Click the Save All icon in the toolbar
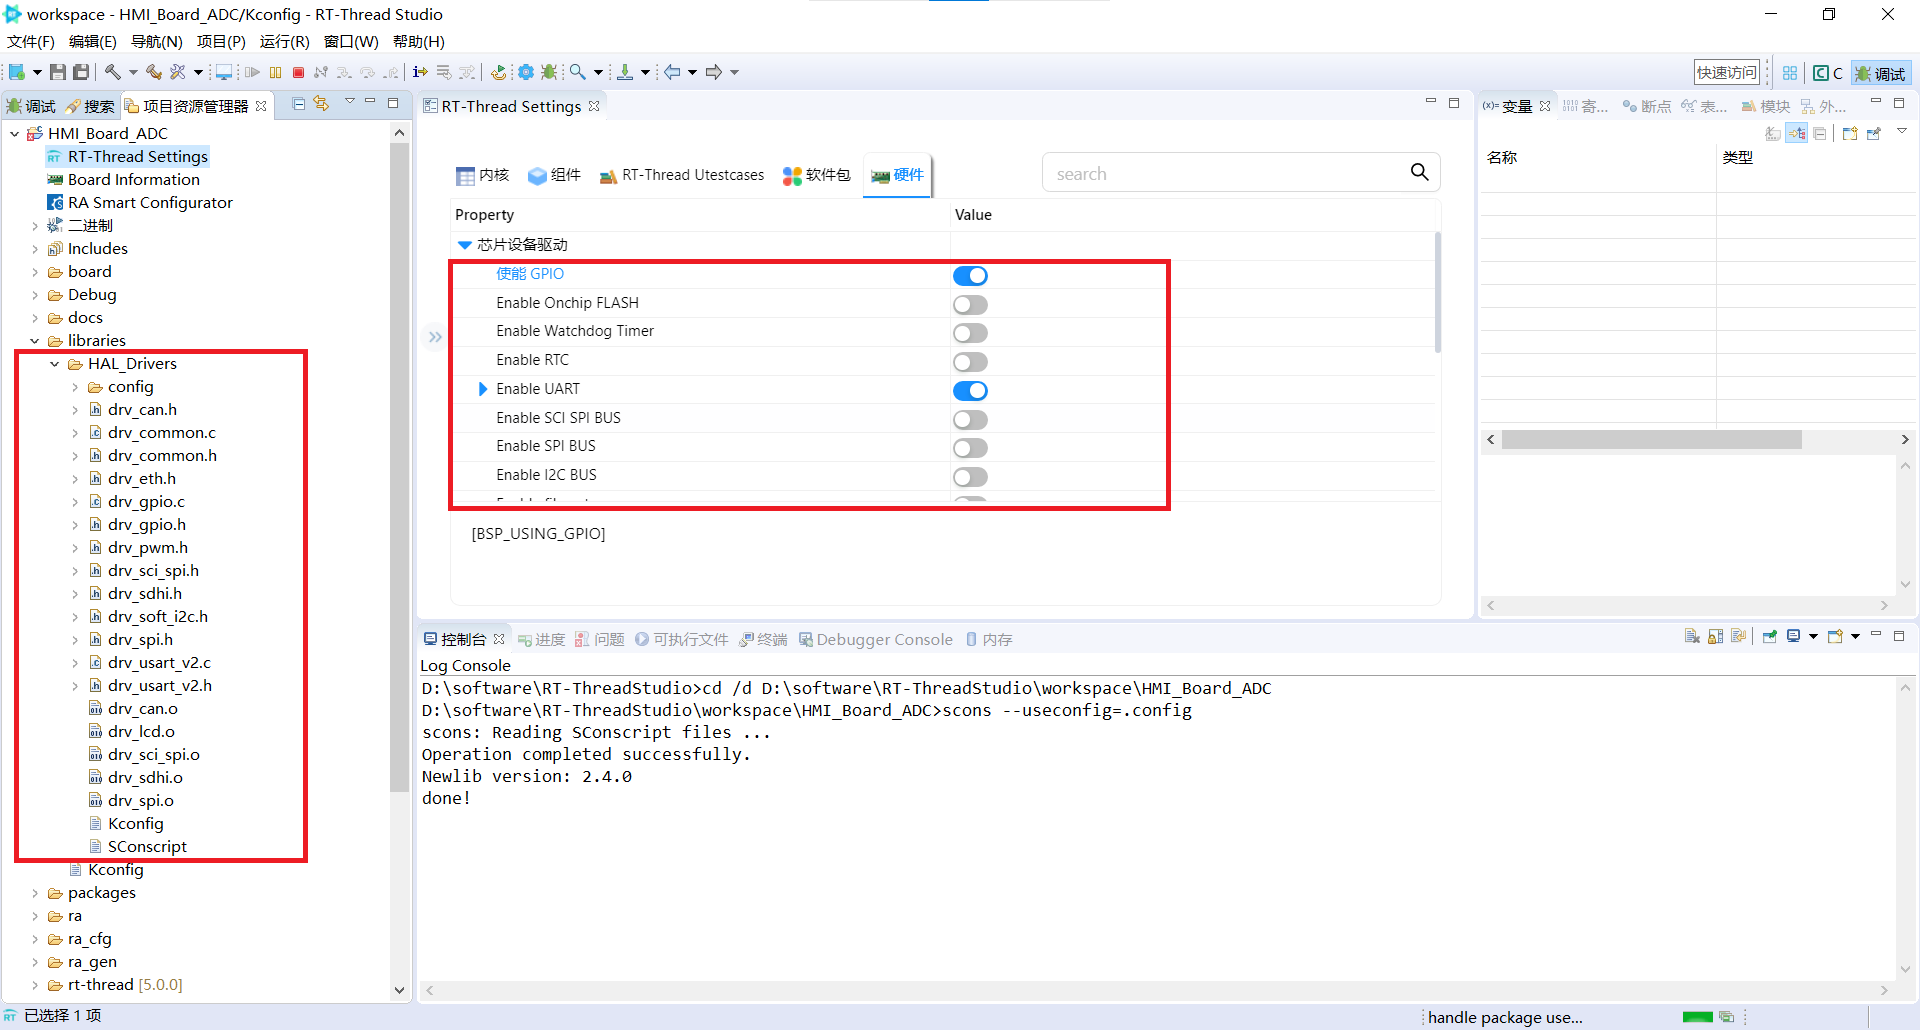 point(82,72)
